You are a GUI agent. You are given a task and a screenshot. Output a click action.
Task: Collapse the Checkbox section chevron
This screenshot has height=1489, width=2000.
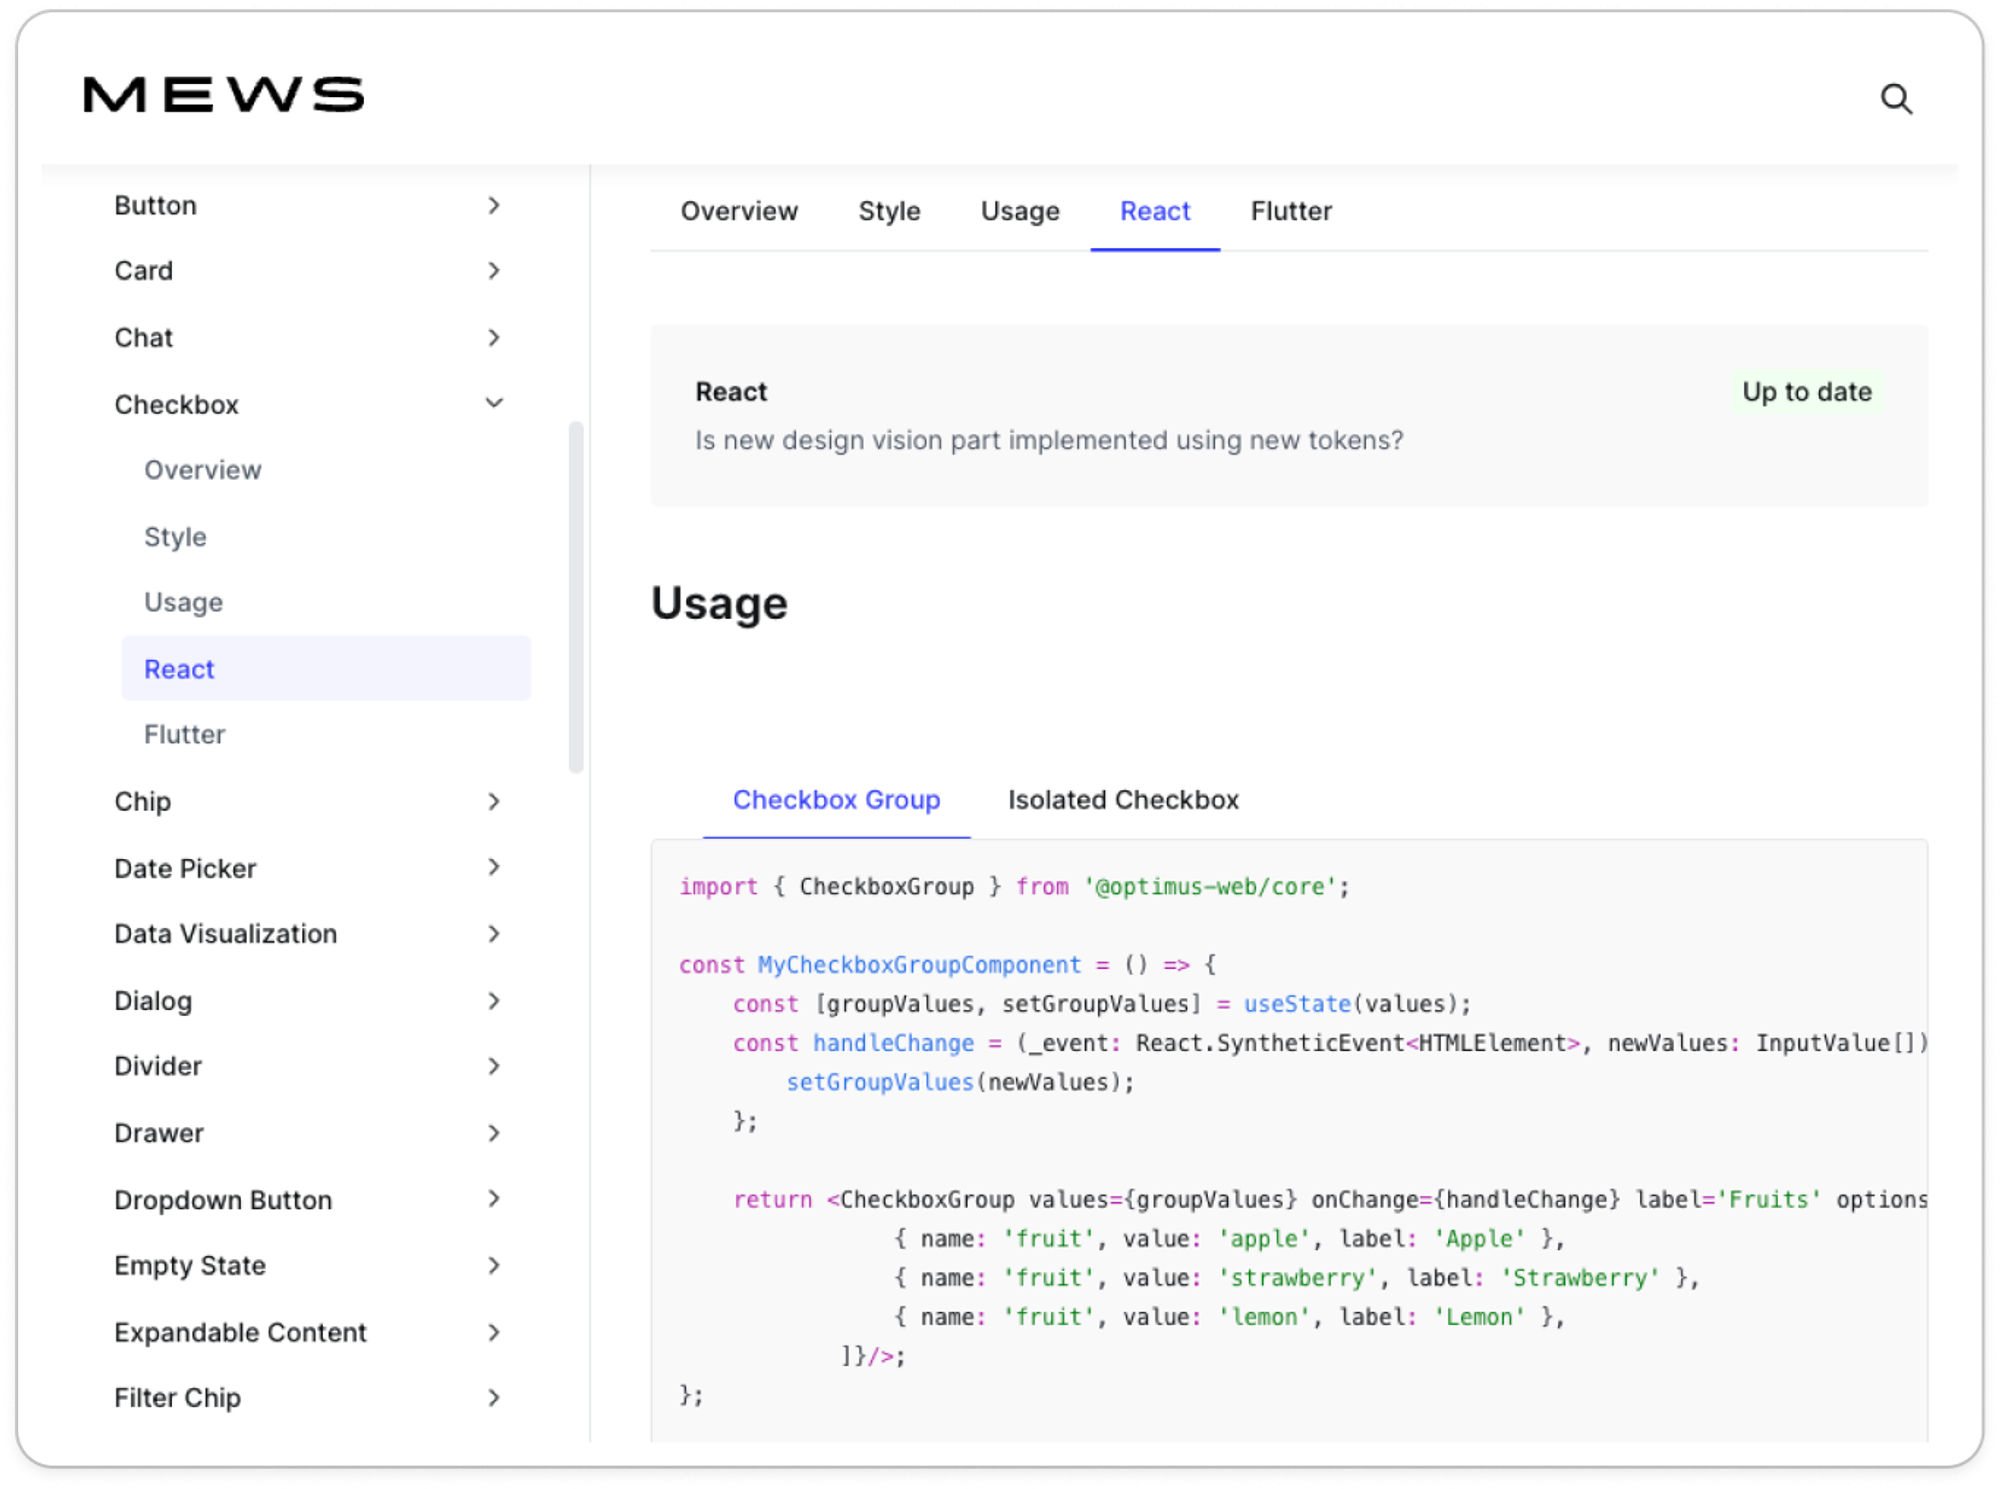493,404
